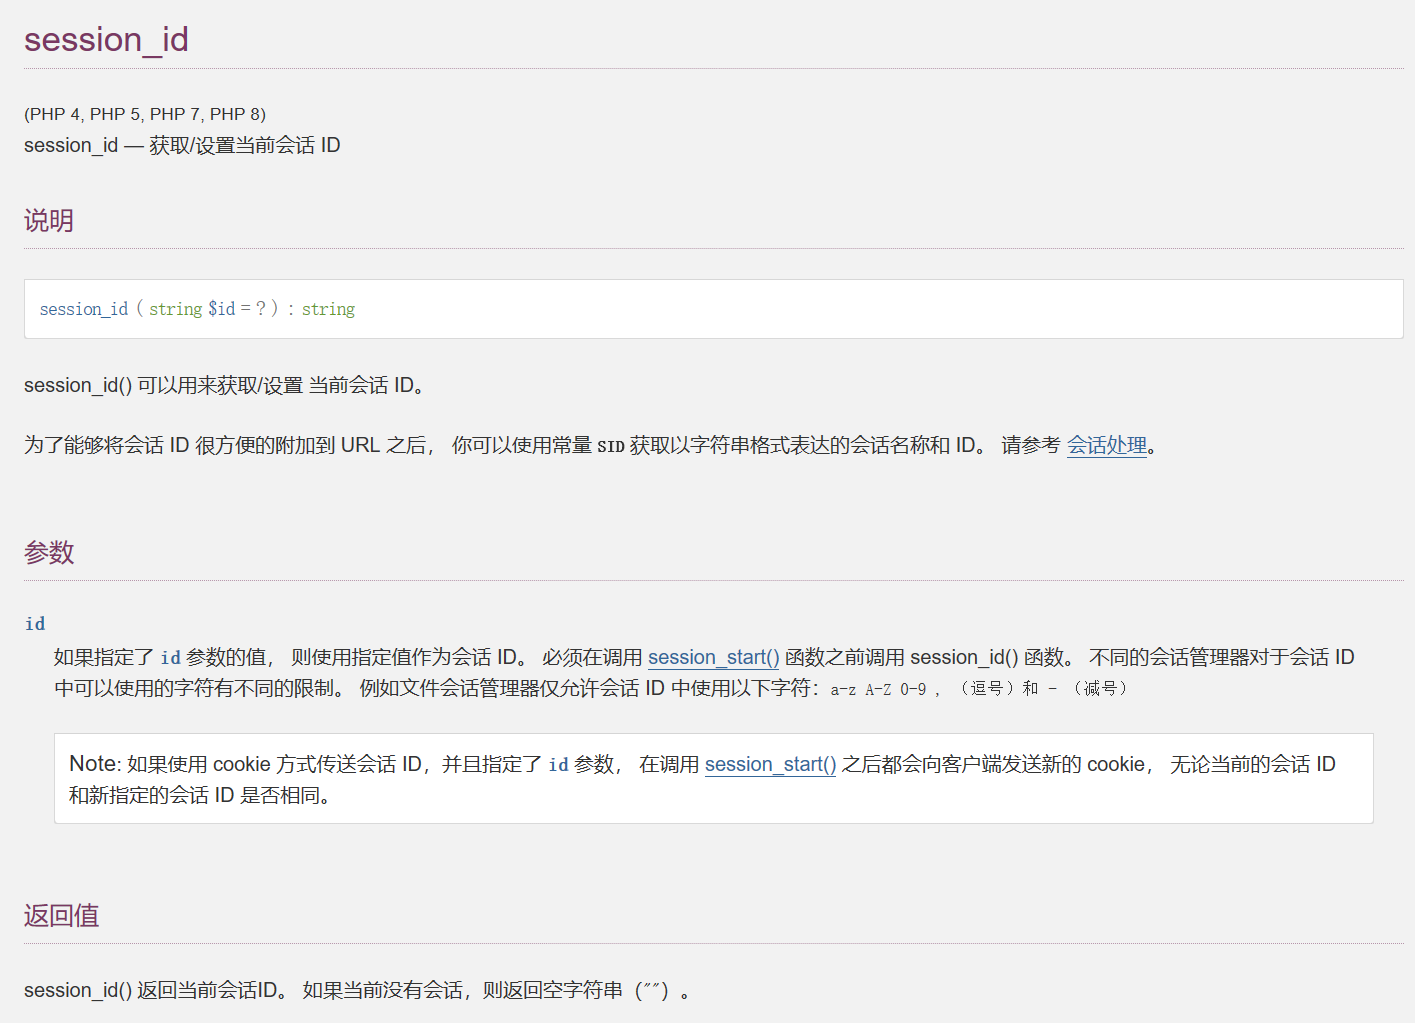This screenshot has width=1415, height=1023.
Task: Click the $id parameter in the signature
Action: click(221, 309)
